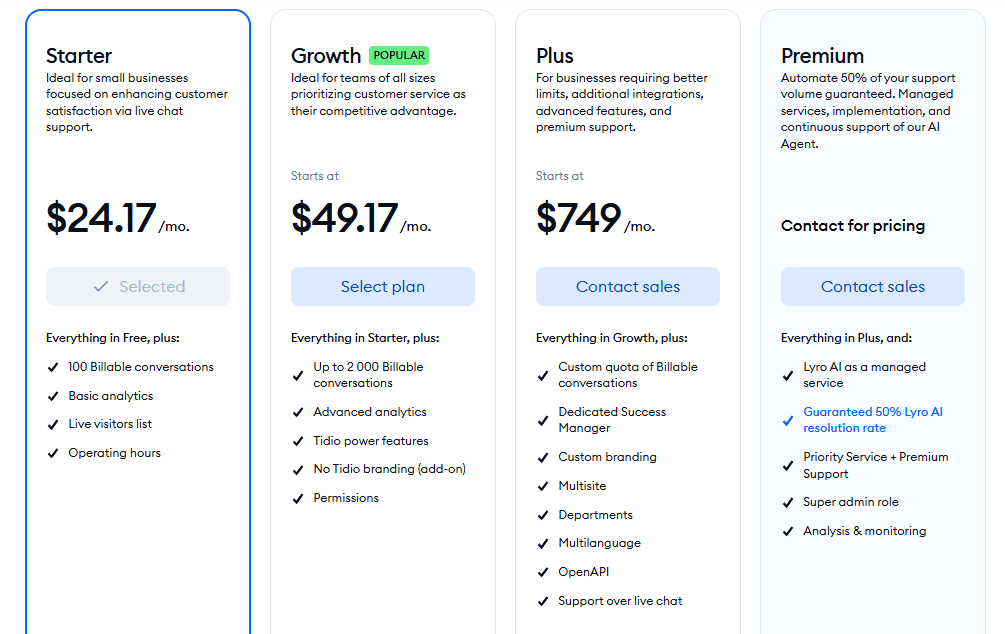This screenshot has height=634, width=1005.
Task: Click checkmark beside Live visitors list
Action: 53,425
